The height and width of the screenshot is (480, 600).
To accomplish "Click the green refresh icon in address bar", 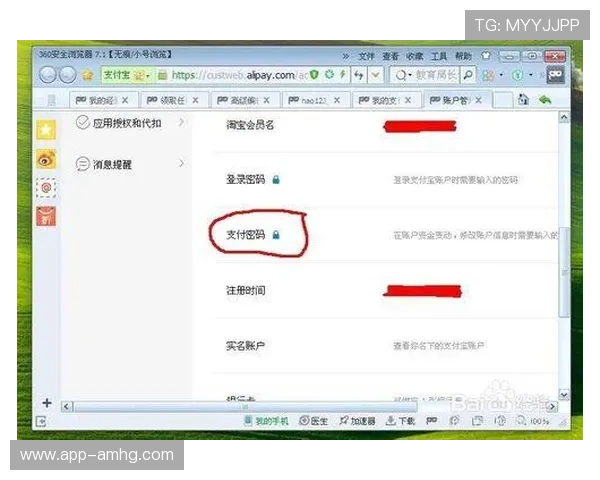I will [x=329, y=74].
